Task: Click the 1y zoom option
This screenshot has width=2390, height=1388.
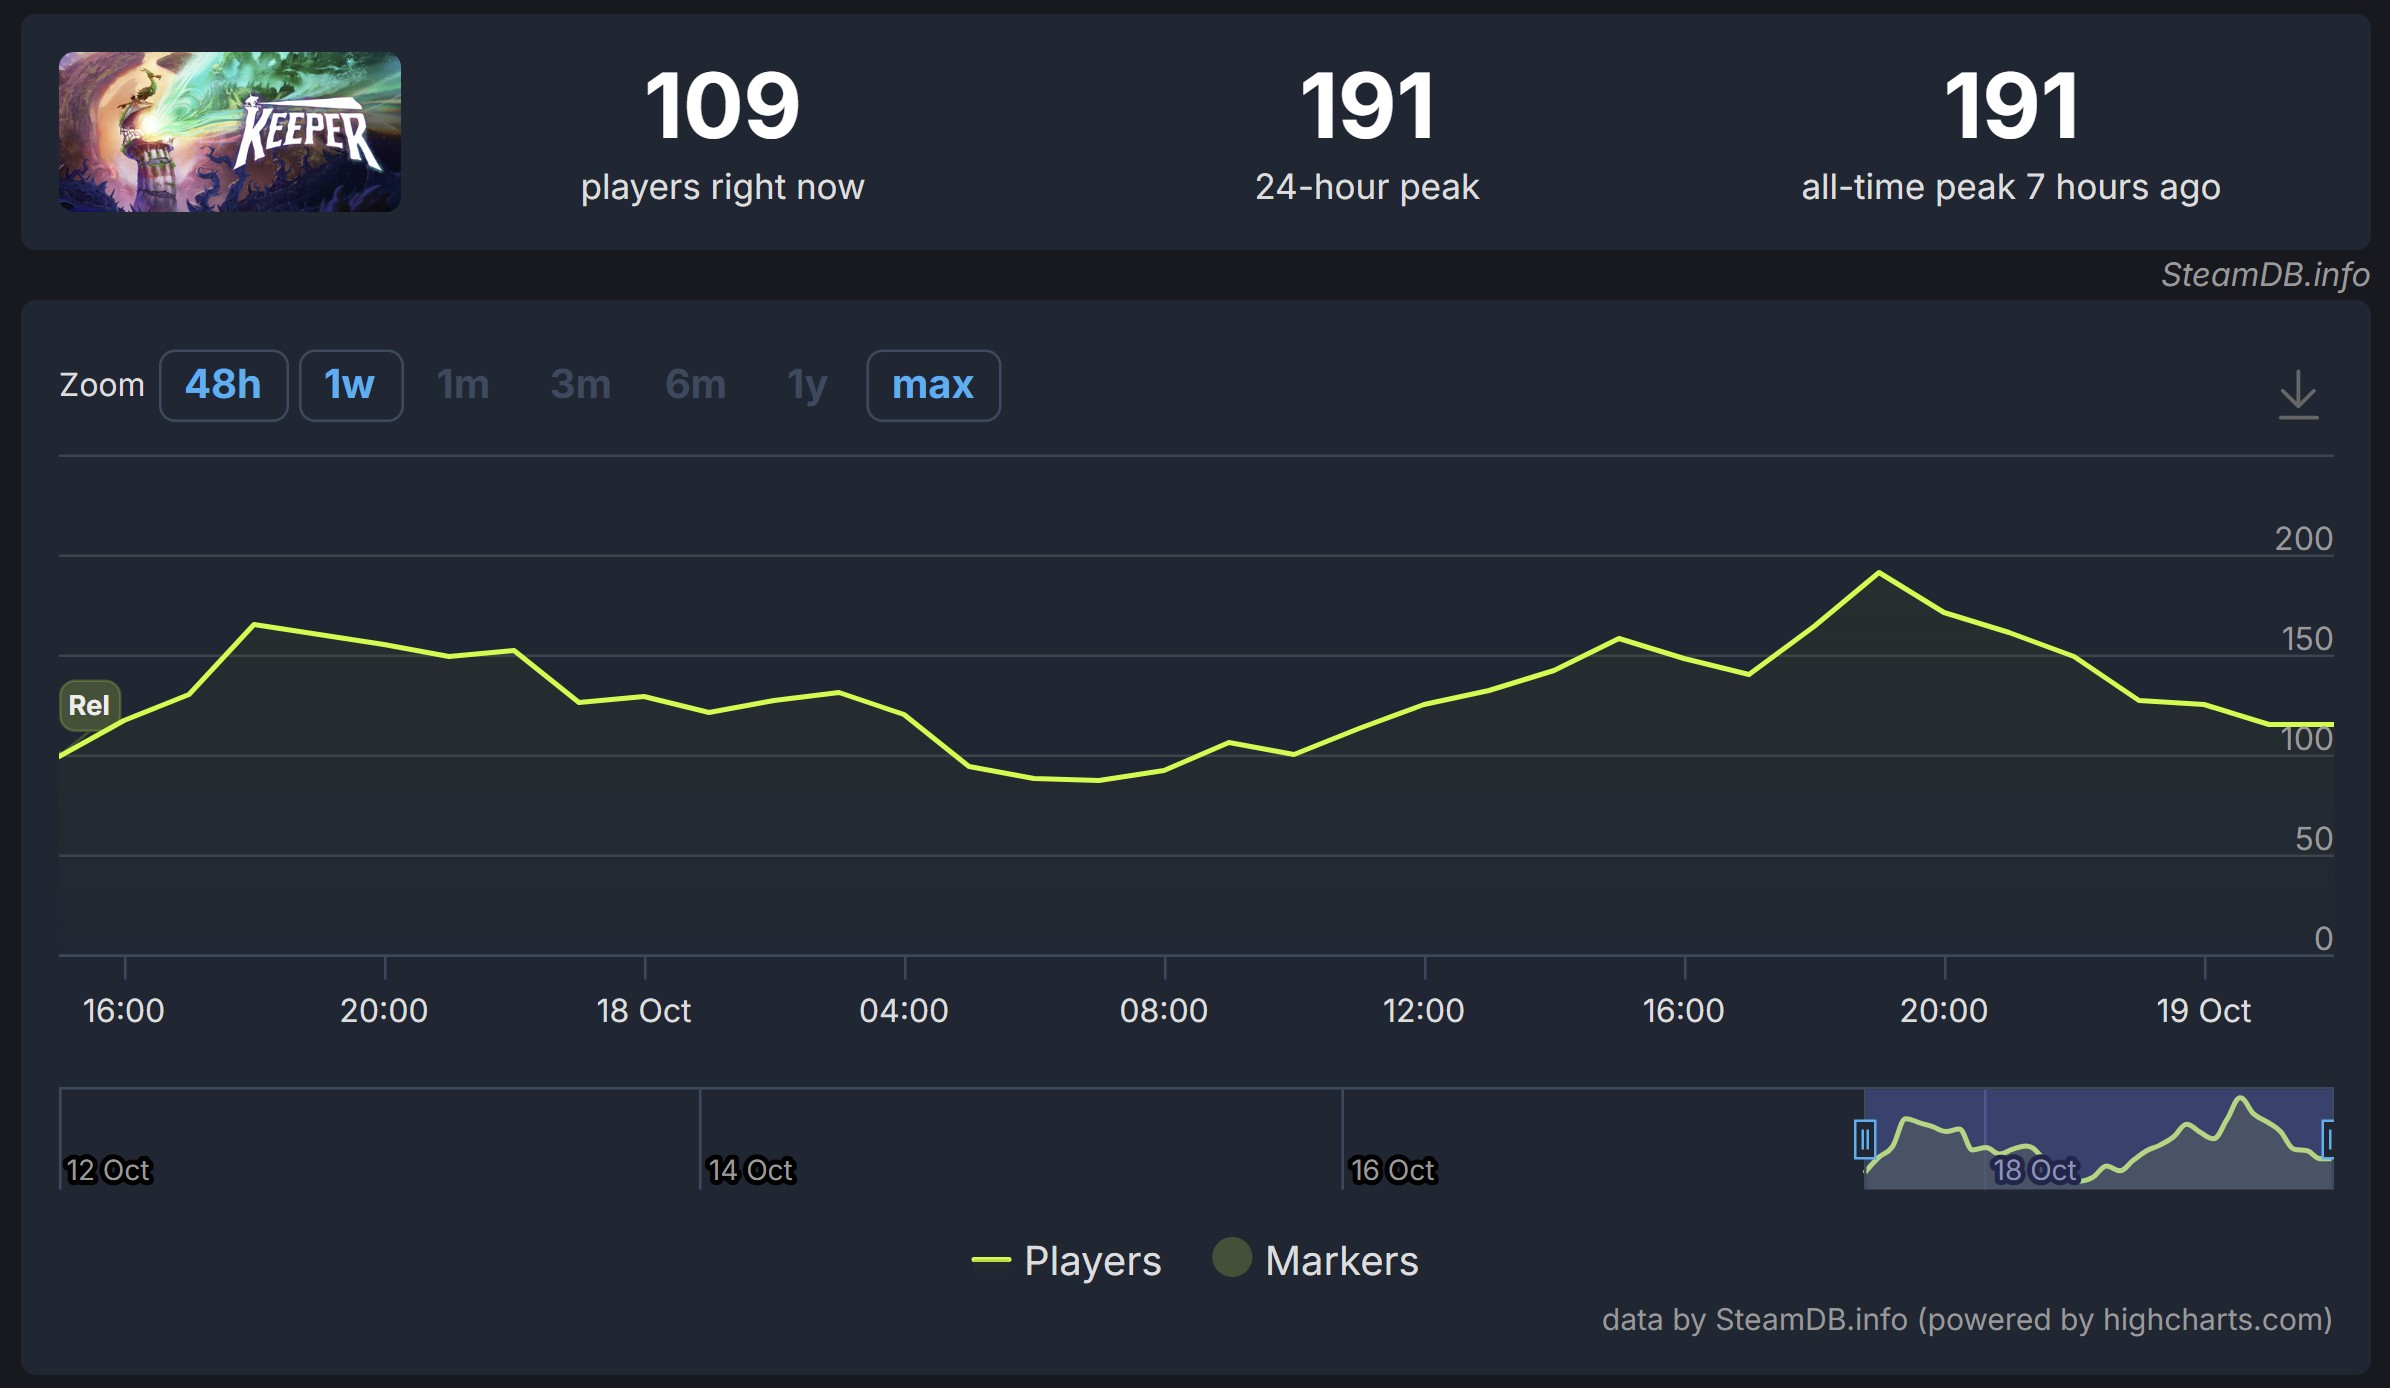Action: pyautogui.click(x=807, y=385)
